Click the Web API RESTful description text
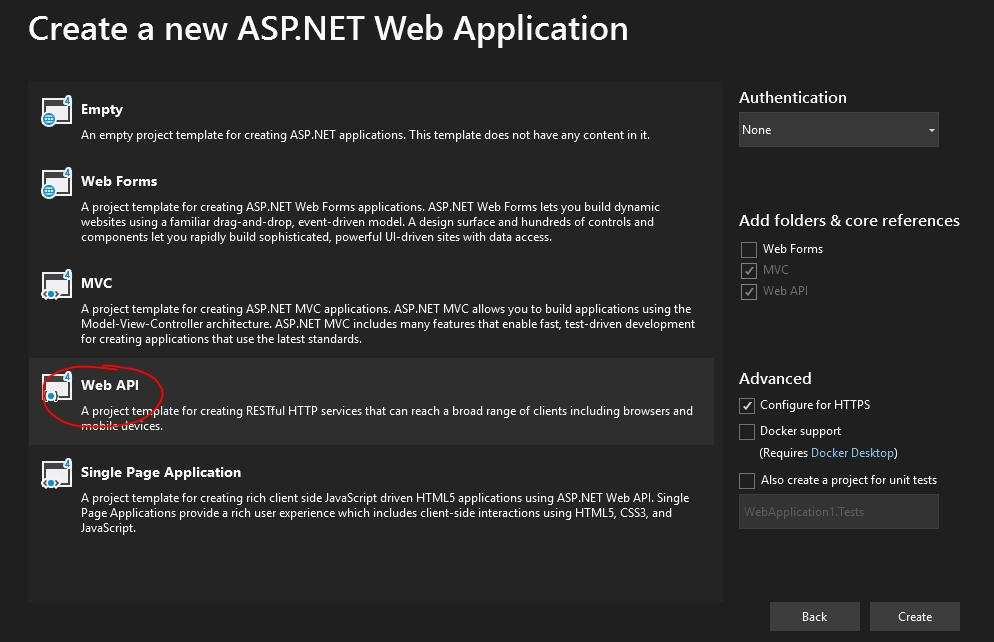 387,418
